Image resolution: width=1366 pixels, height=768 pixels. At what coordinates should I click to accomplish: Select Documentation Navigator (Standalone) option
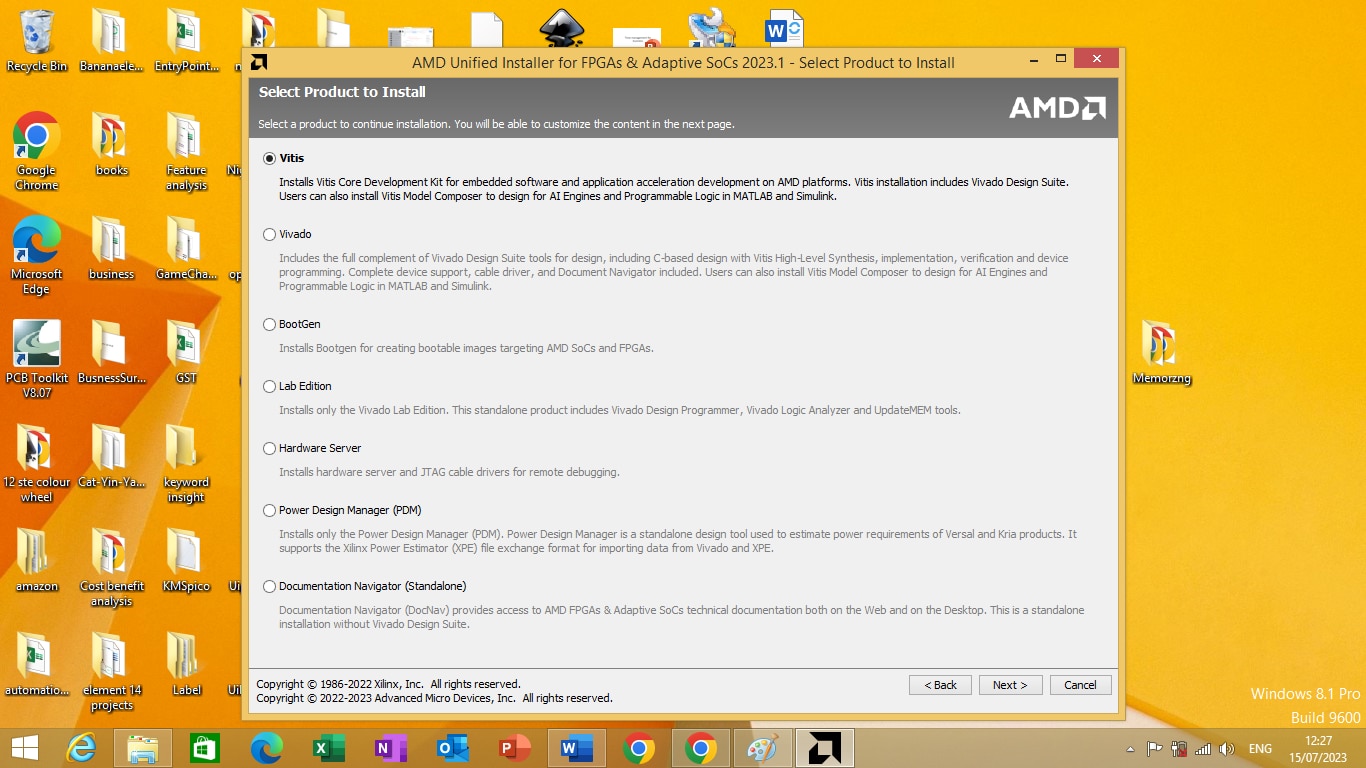(x=269, y=586)
